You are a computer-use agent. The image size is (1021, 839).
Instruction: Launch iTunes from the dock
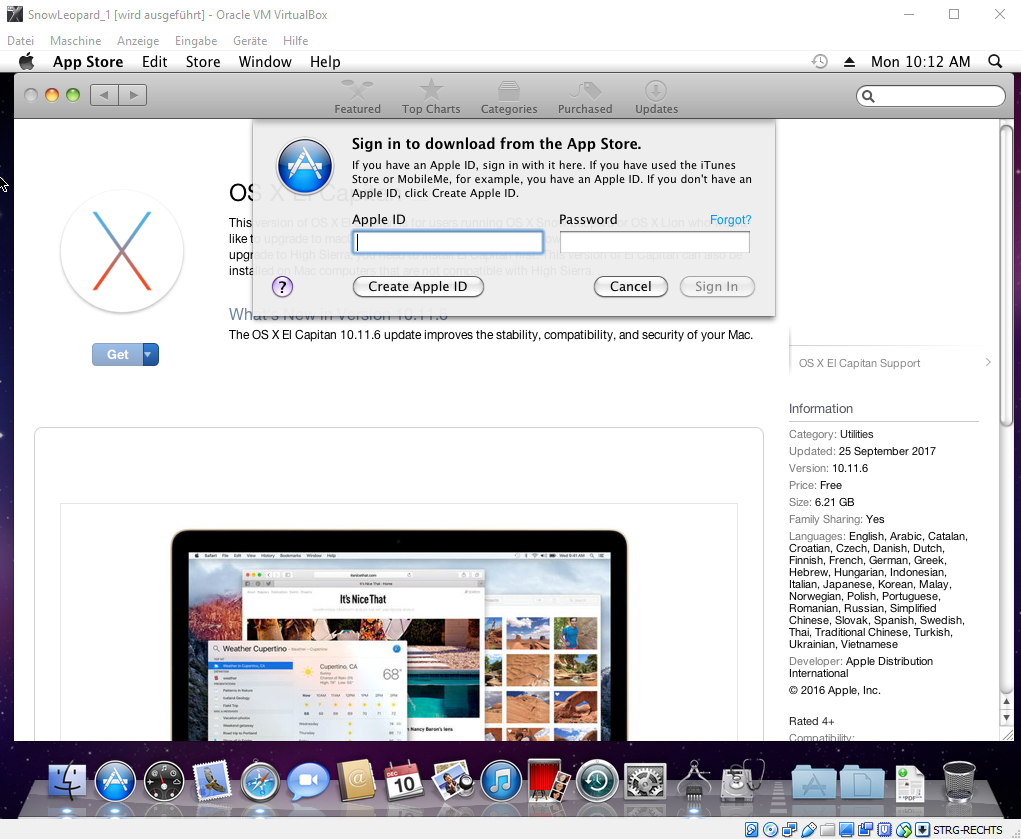pos(500,780)
